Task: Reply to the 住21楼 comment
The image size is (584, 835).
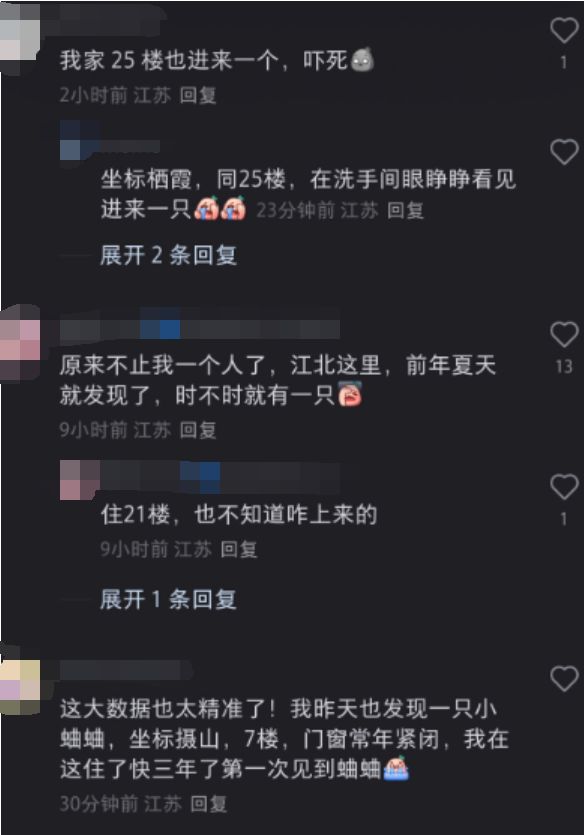Action: (238, 549)
